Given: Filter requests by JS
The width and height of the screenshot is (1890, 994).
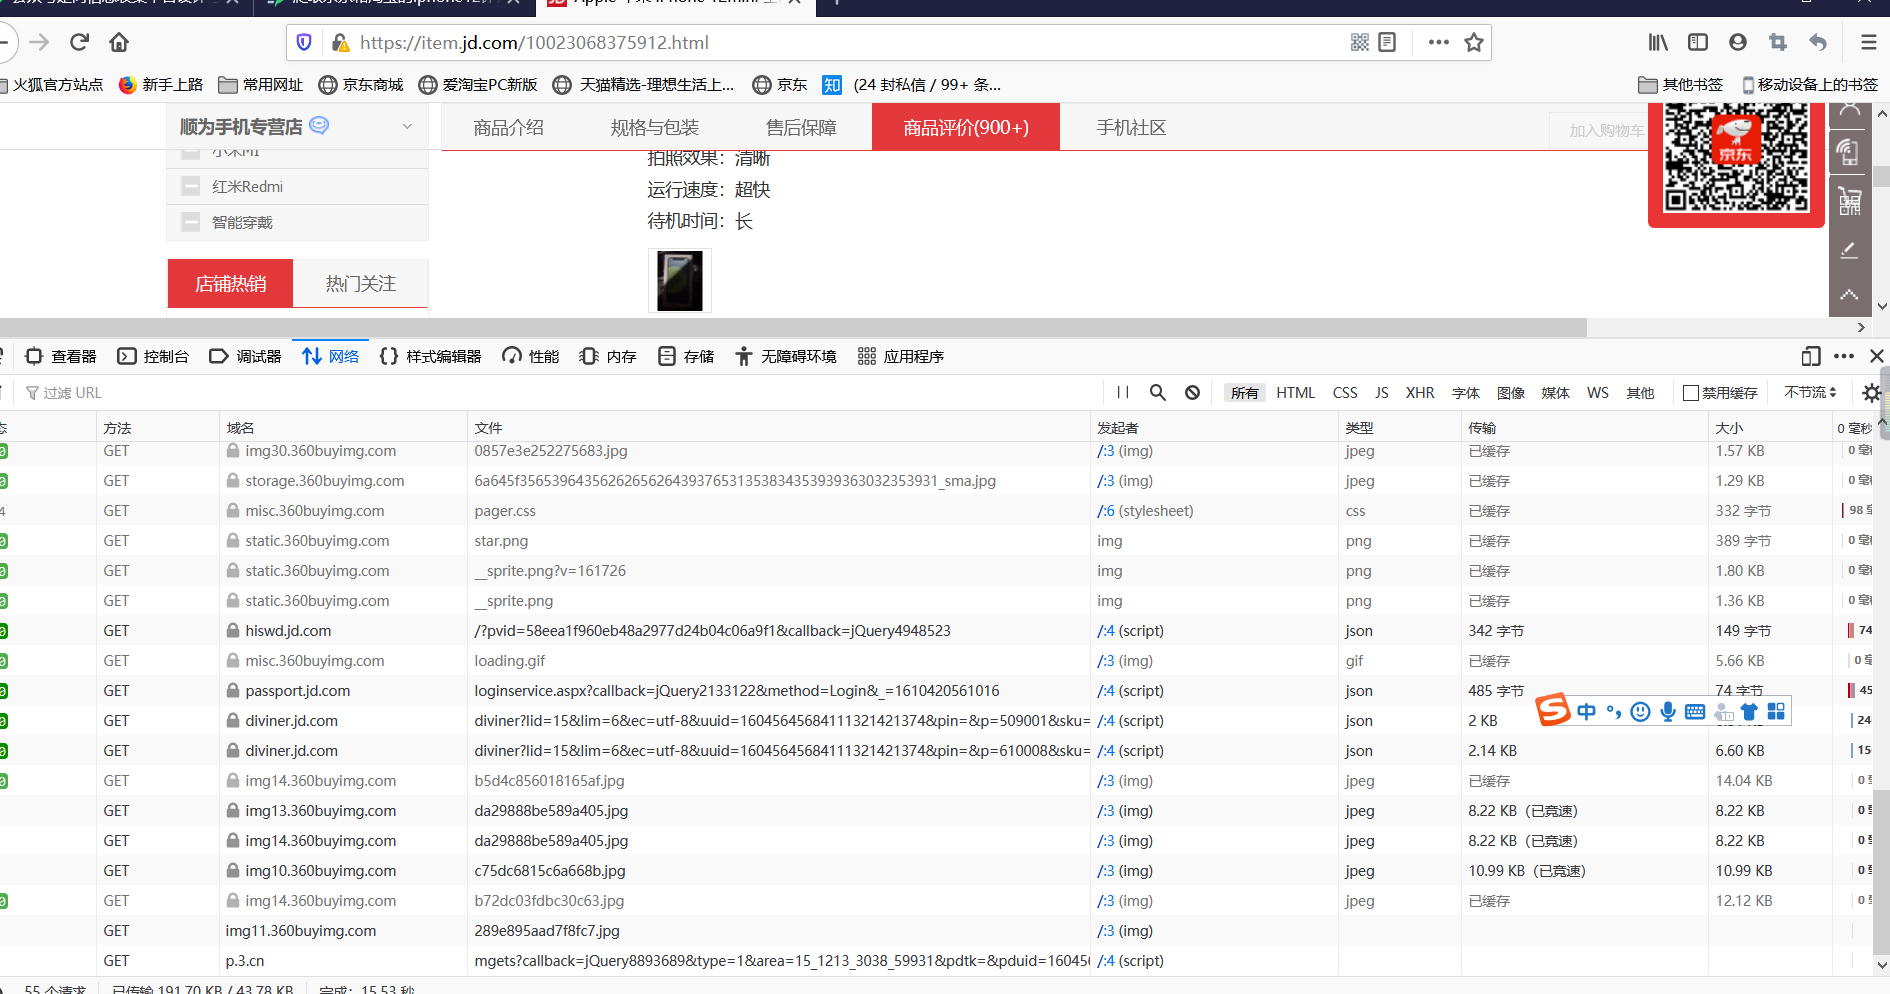Looking at the screenshot, I should (1382, 393).
